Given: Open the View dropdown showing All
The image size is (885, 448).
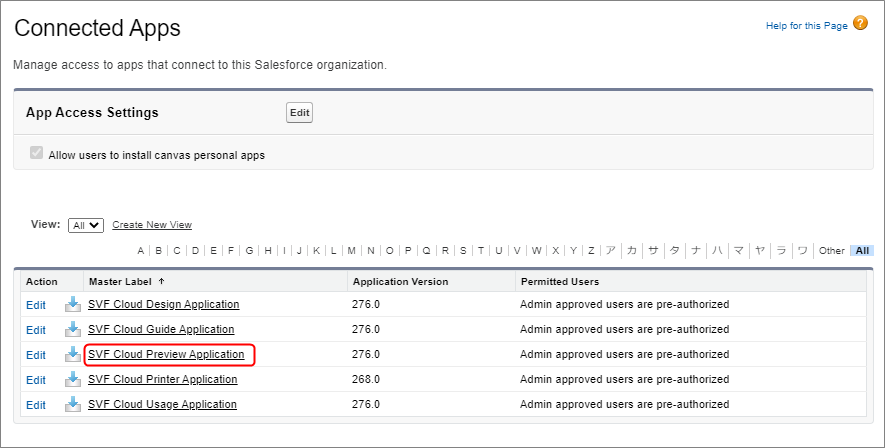Looking at the screenshot, I should pyautogui.click(x=86, y=225).
